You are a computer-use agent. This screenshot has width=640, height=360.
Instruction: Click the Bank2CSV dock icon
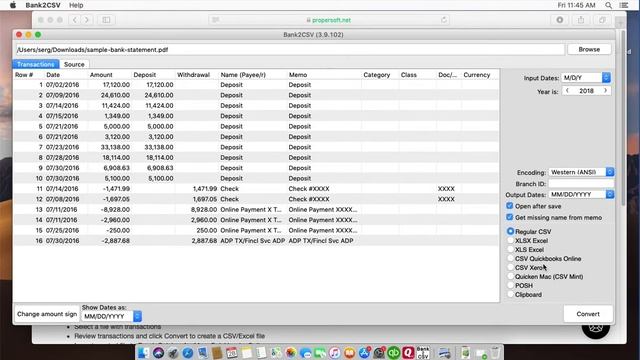pos(423,353)
